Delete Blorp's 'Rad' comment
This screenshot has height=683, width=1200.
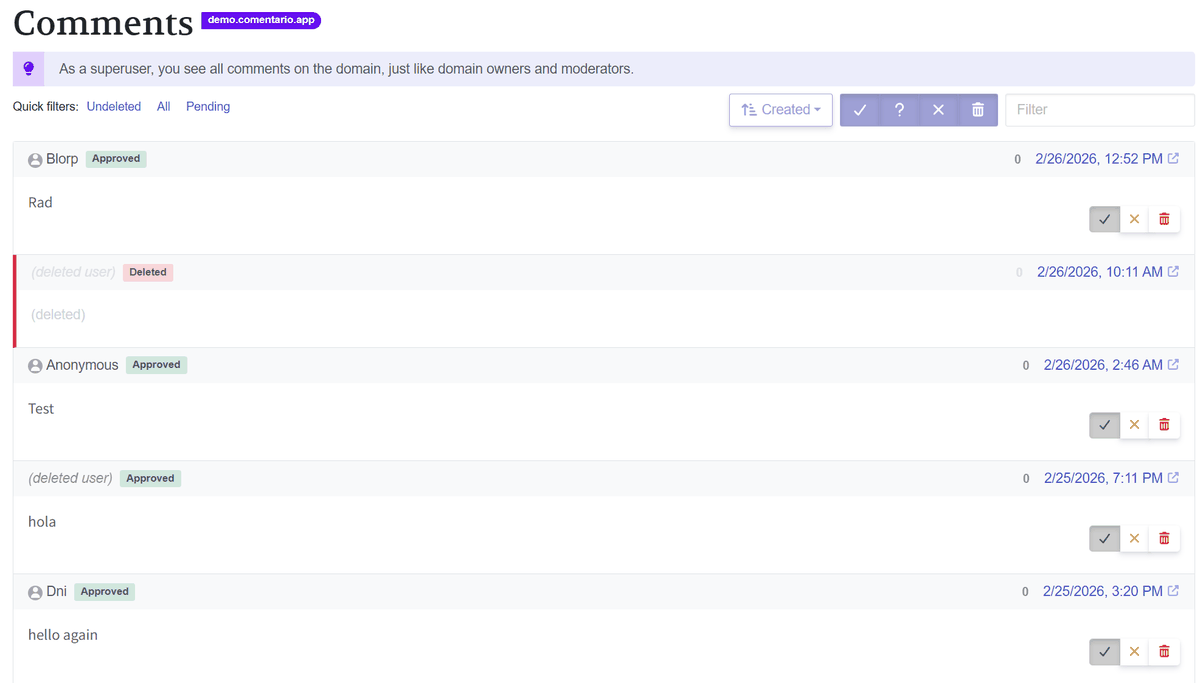click(x=1164, y=219)
